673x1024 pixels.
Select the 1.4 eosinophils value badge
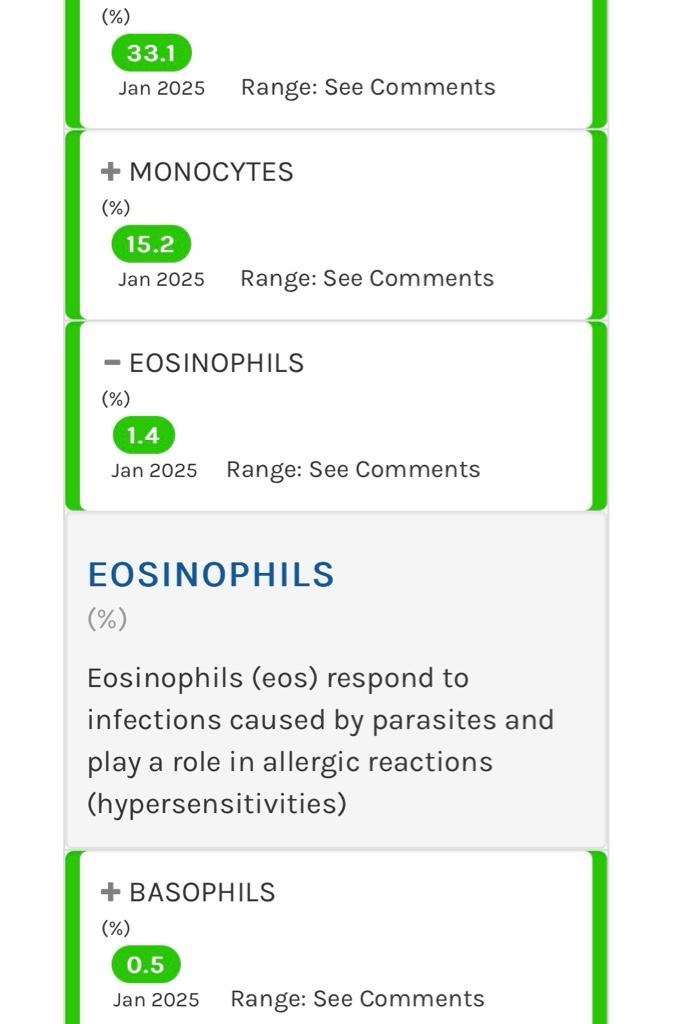pos(143,436)
